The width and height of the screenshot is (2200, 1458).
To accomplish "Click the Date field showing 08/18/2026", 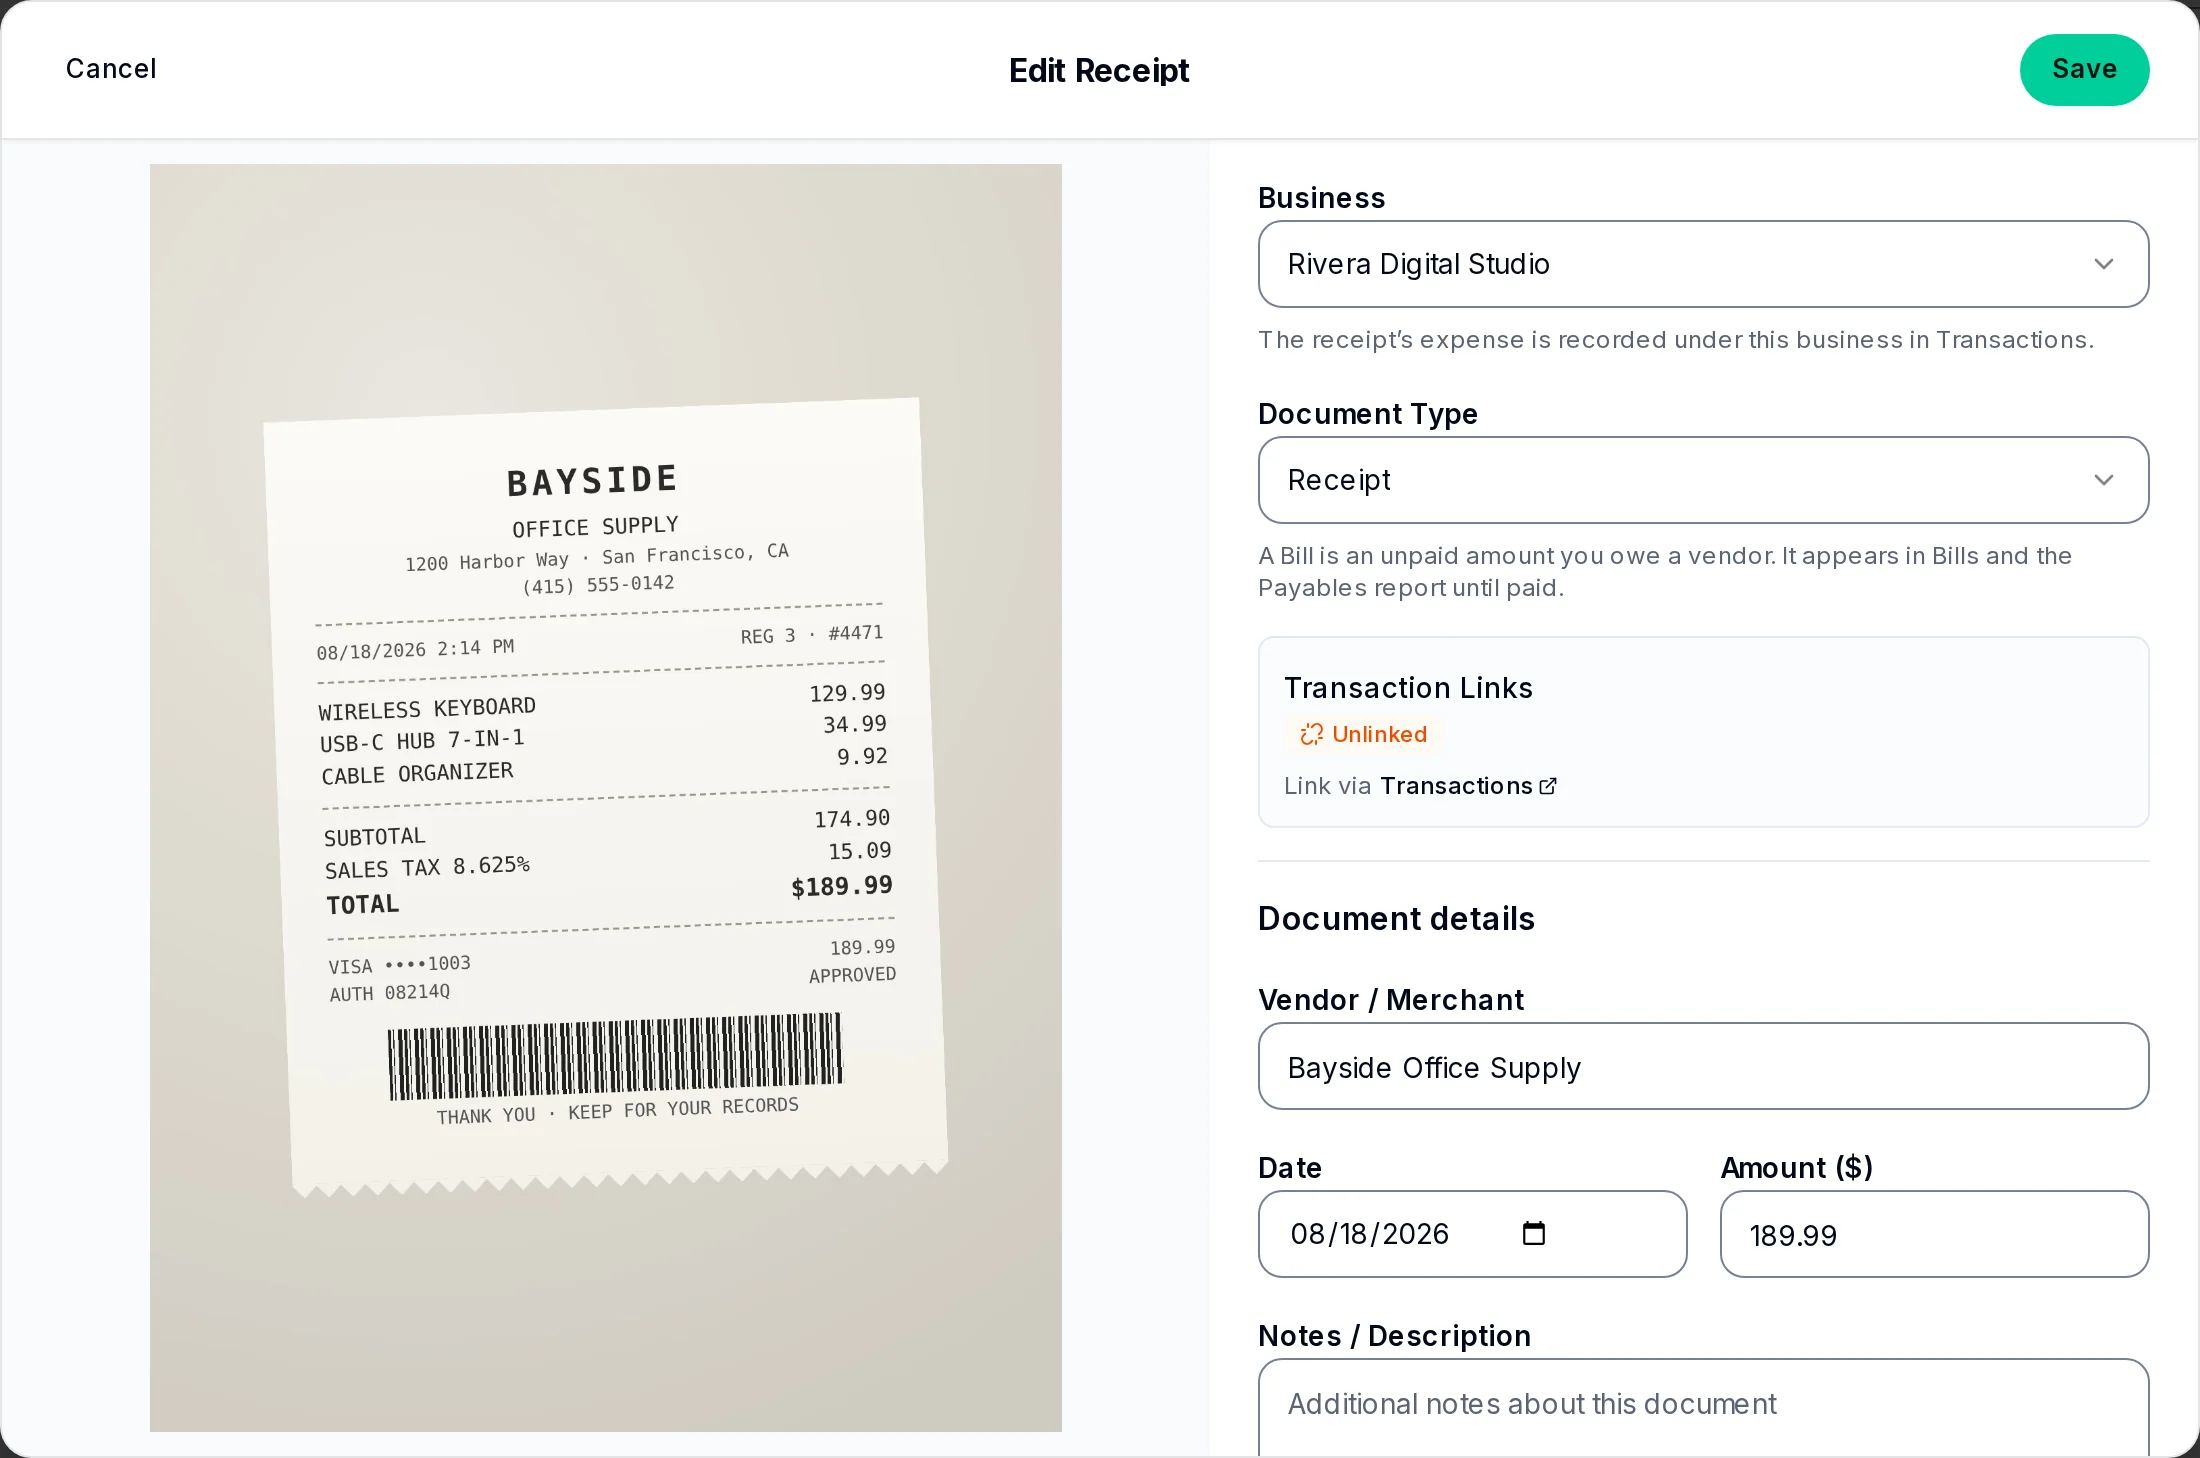I will 1472,1234.
